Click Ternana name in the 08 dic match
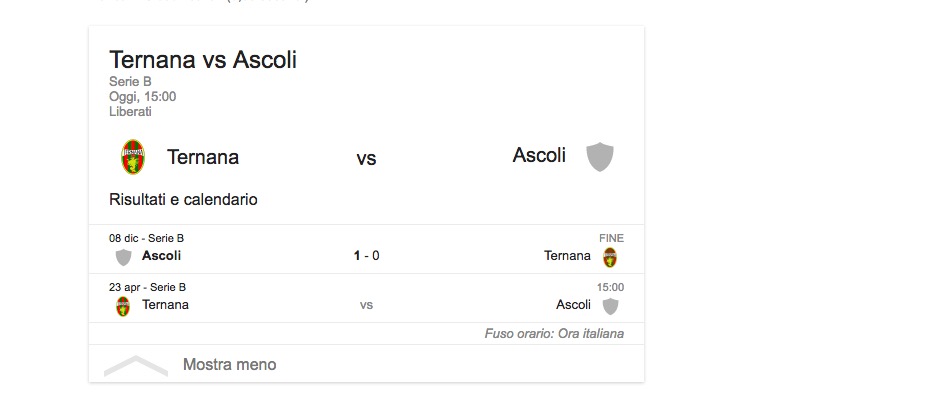 pos(567,256)
